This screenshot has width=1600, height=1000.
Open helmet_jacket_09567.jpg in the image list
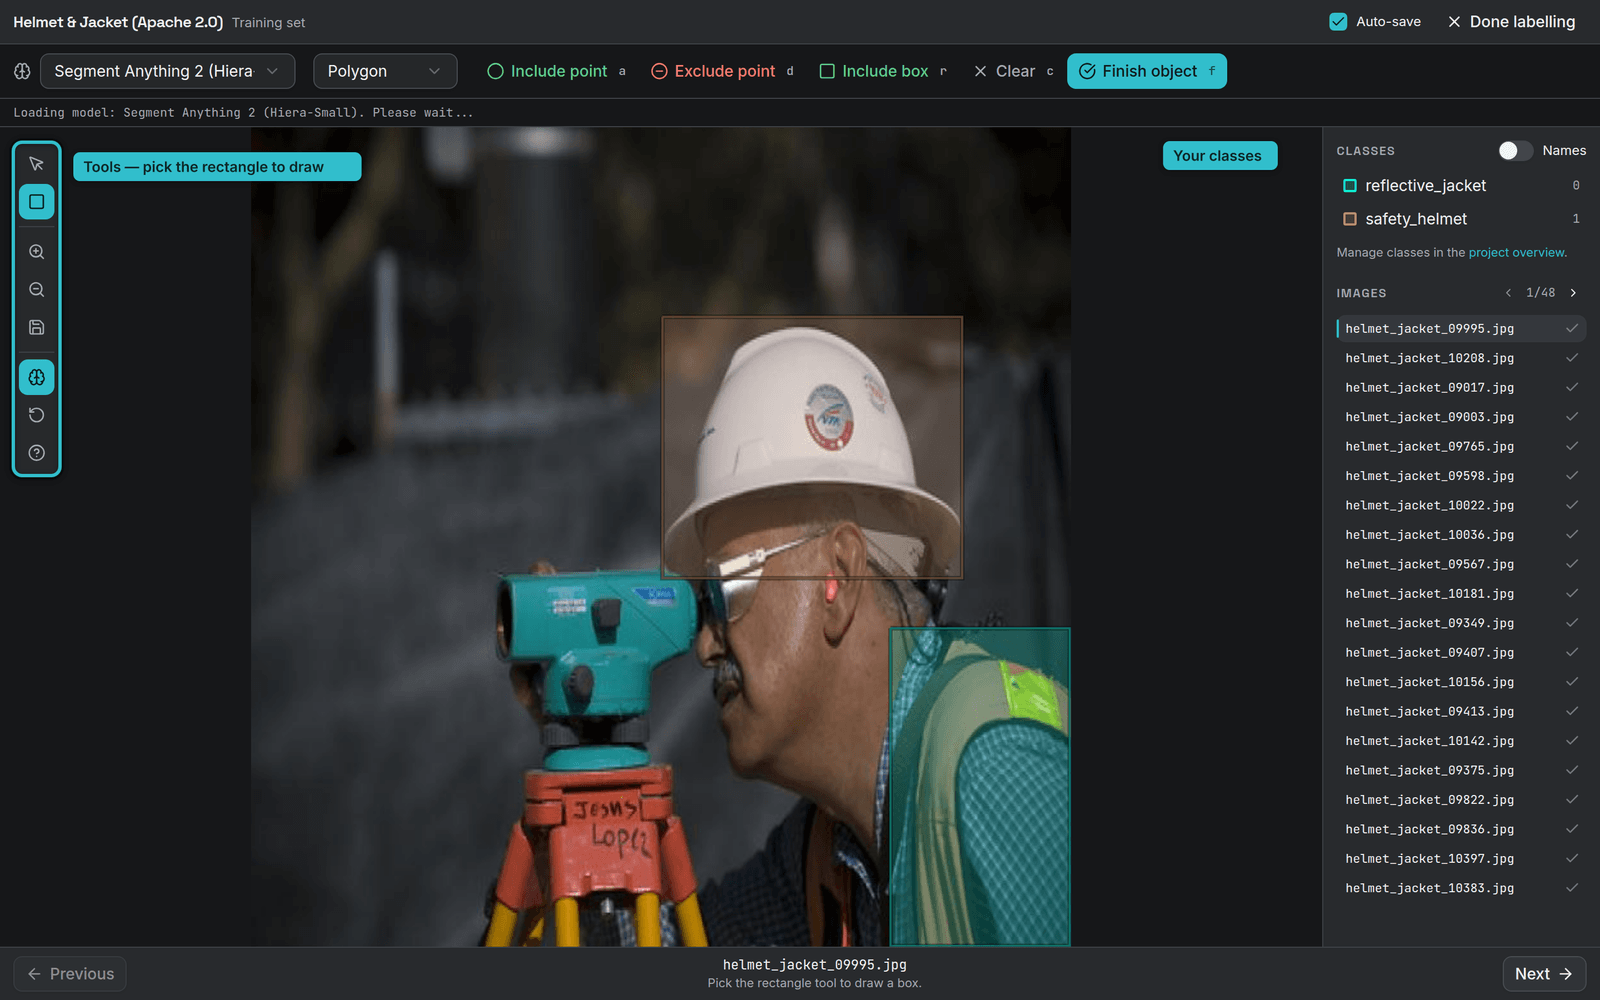coord(1461,565)
